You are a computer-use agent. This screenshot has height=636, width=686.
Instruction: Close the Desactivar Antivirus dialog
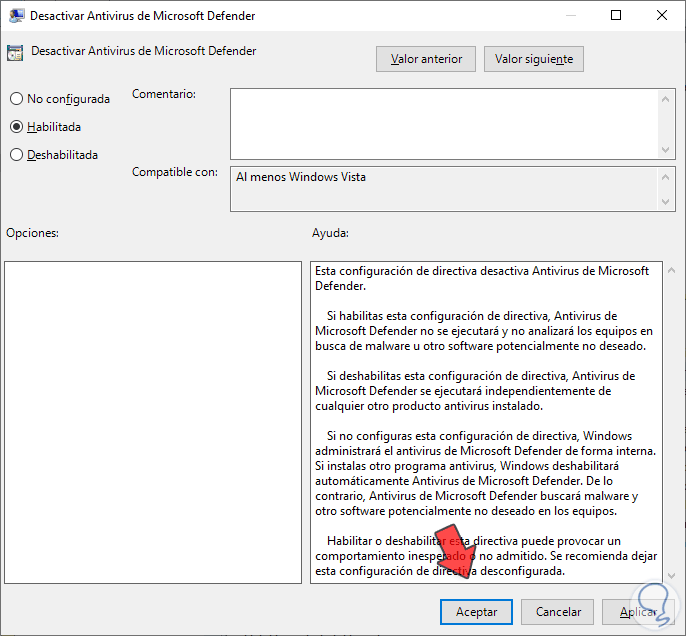[662, 16]
